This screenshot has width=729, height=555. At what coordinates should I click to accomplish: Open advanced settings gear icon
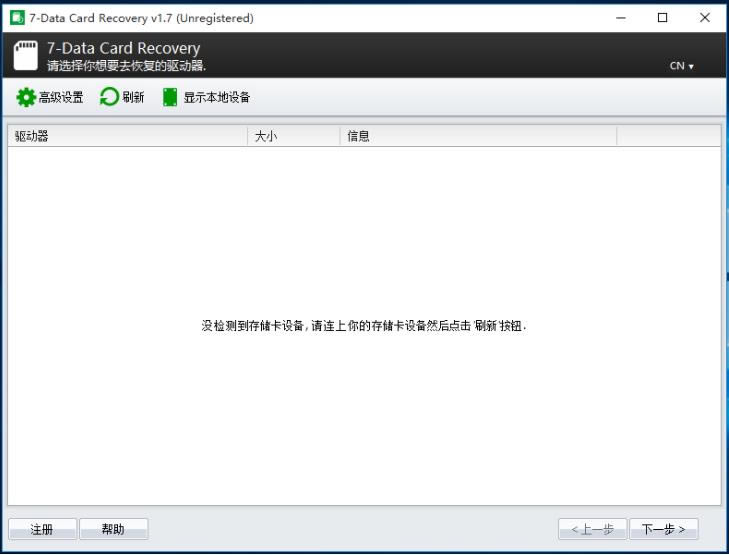point(26,97)
